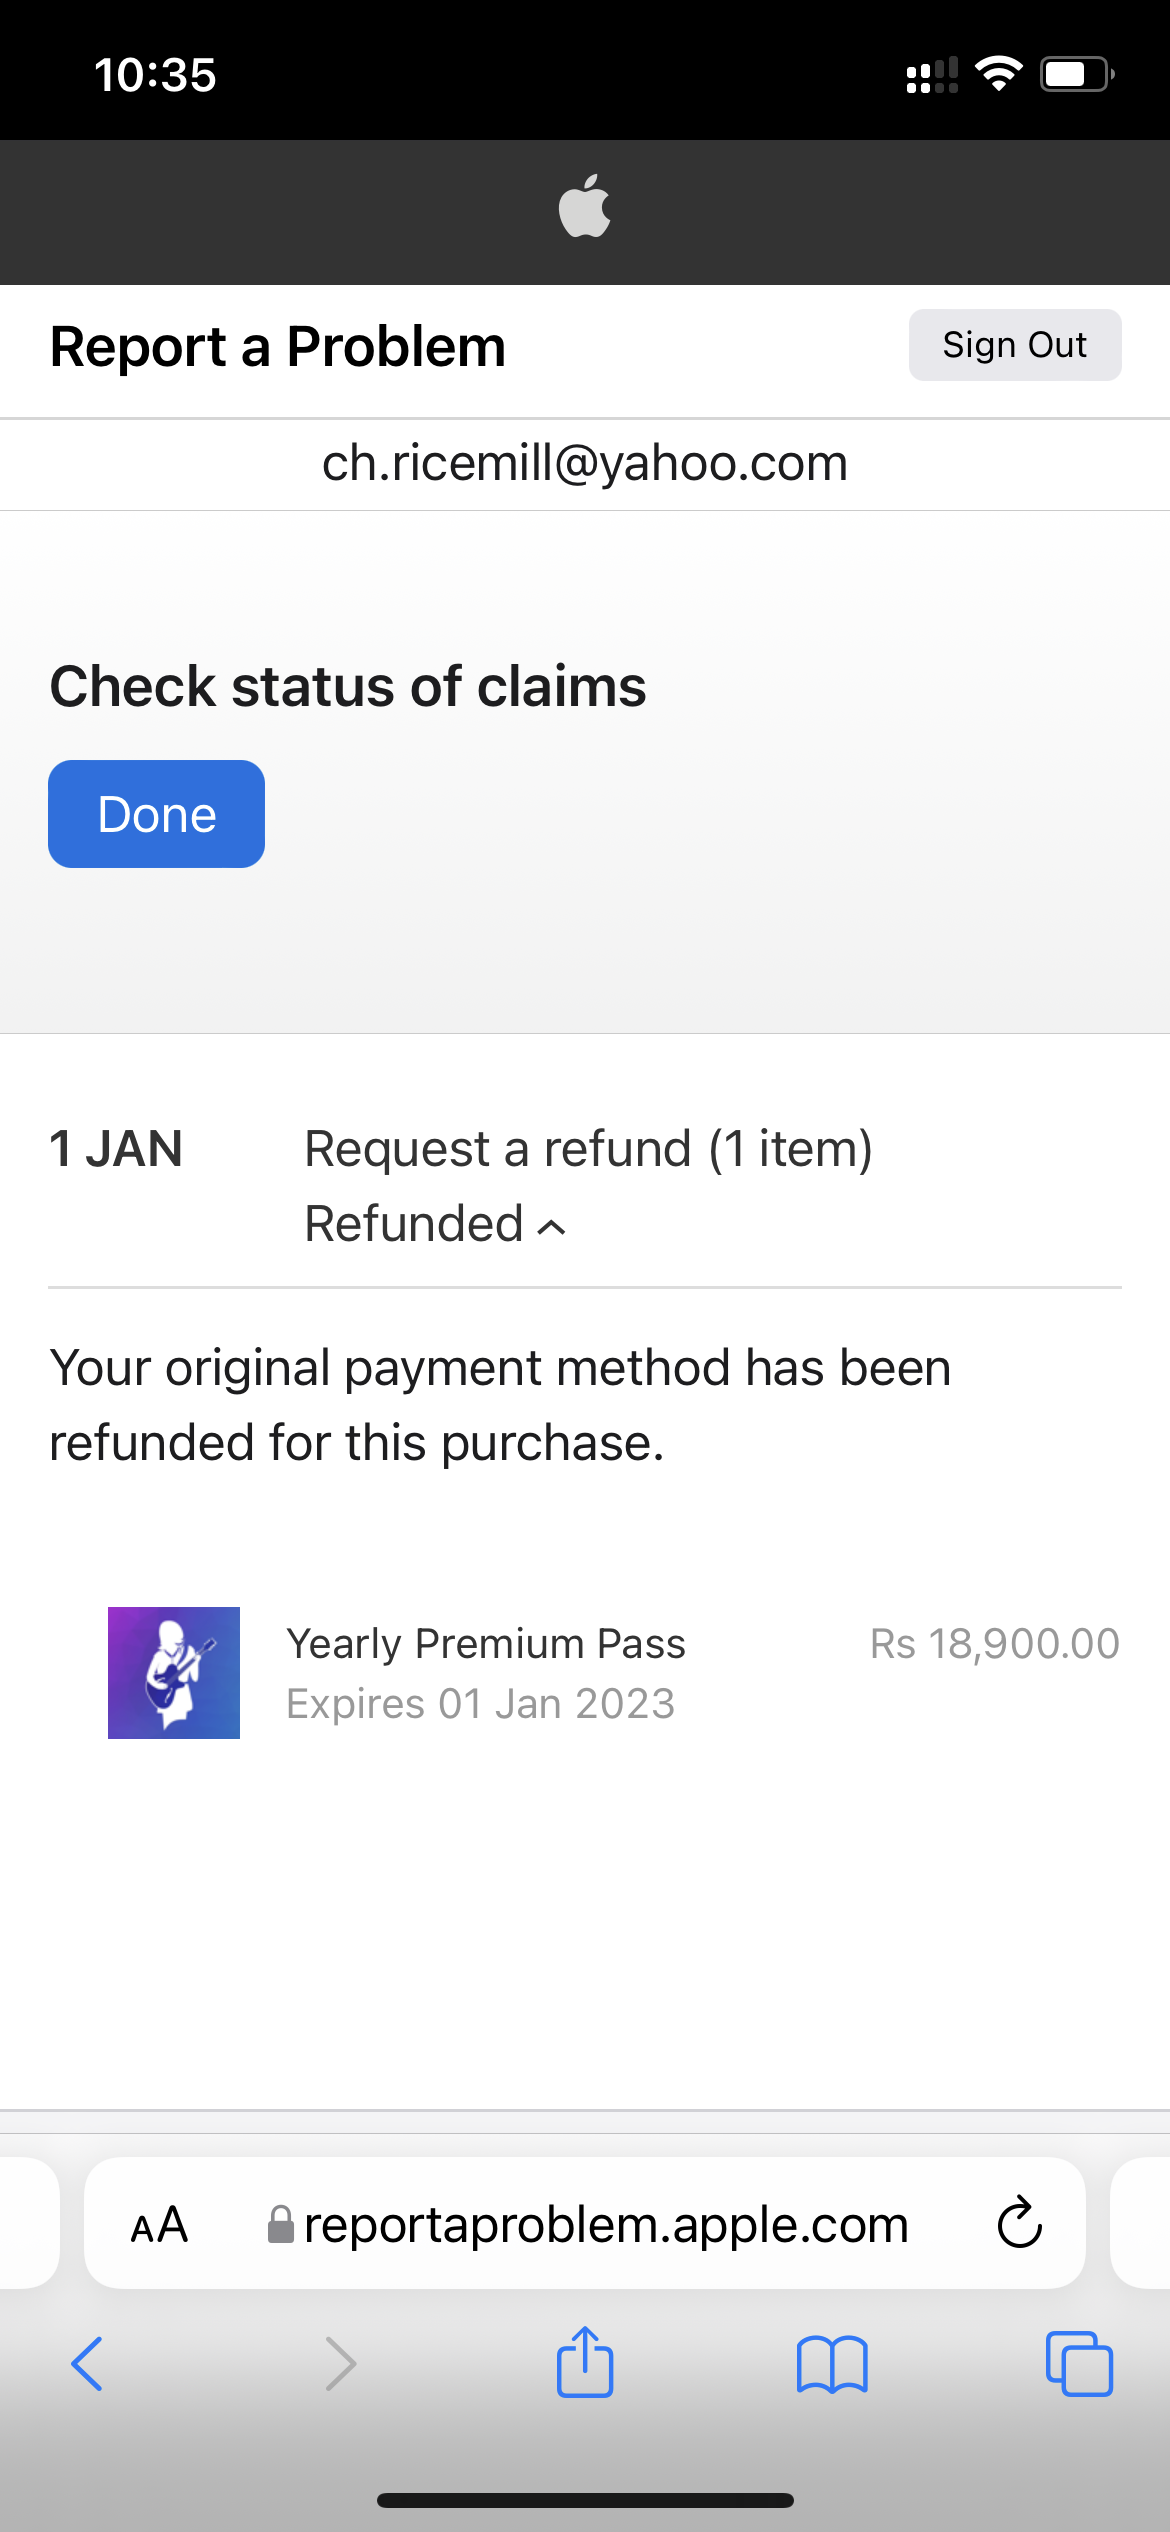Go back with the Safari back arrow
Screen dimensions: 1170x2532
point(87,2364)
